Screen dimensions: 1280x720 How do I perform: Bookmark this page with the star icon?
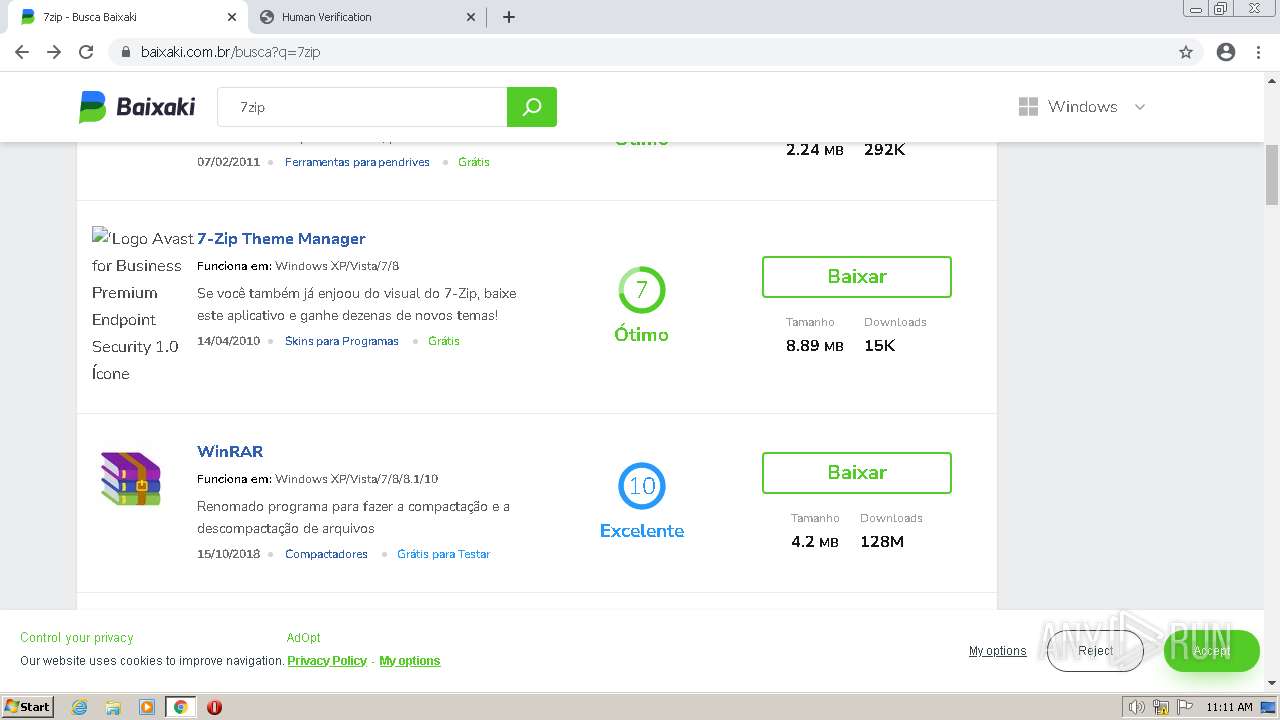[1186, 52]
